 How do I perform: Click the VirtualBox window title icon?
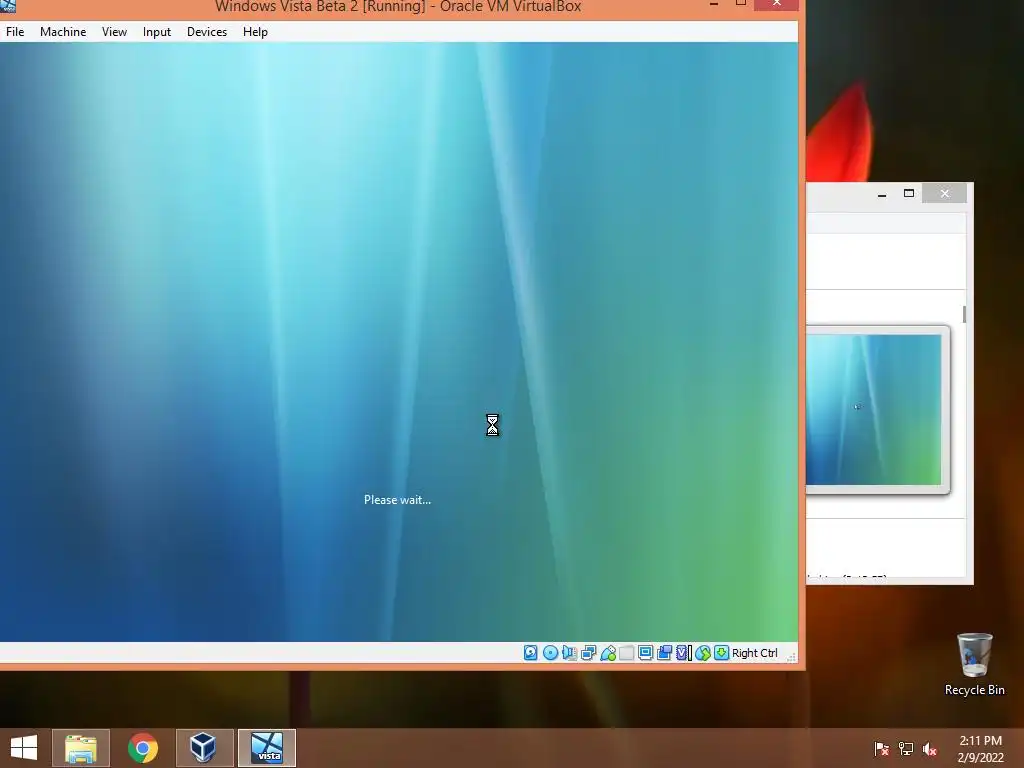8,6
